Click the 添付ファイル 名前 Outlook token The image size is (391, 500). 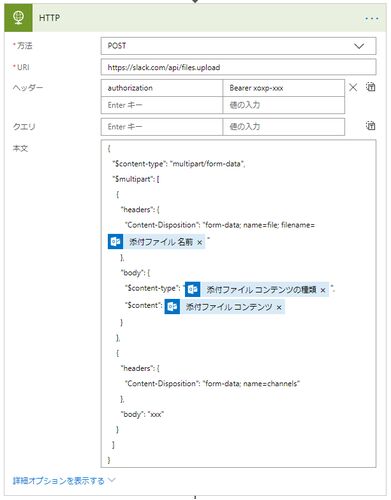tap(156, 242)
